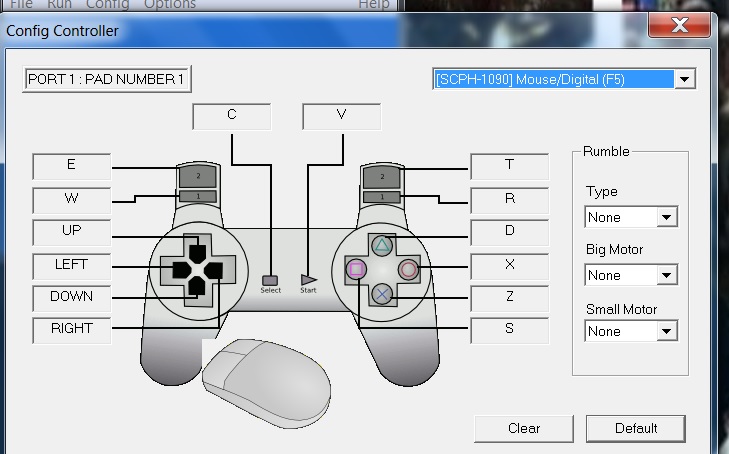
Task: Click the Start button on the controller
Action: pyautogui.click(x=309, y=280)
